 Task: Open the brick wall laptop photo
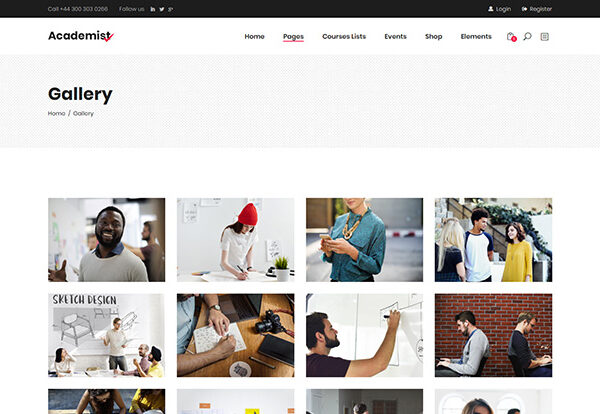tap(494, 336)
